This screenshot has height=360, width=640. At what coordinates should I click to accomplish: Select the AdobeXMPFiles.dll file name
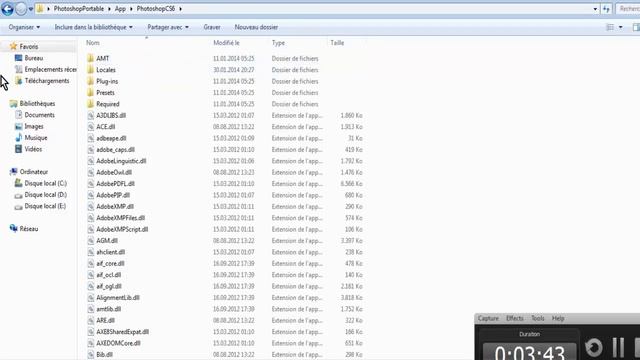coord(120,218)
